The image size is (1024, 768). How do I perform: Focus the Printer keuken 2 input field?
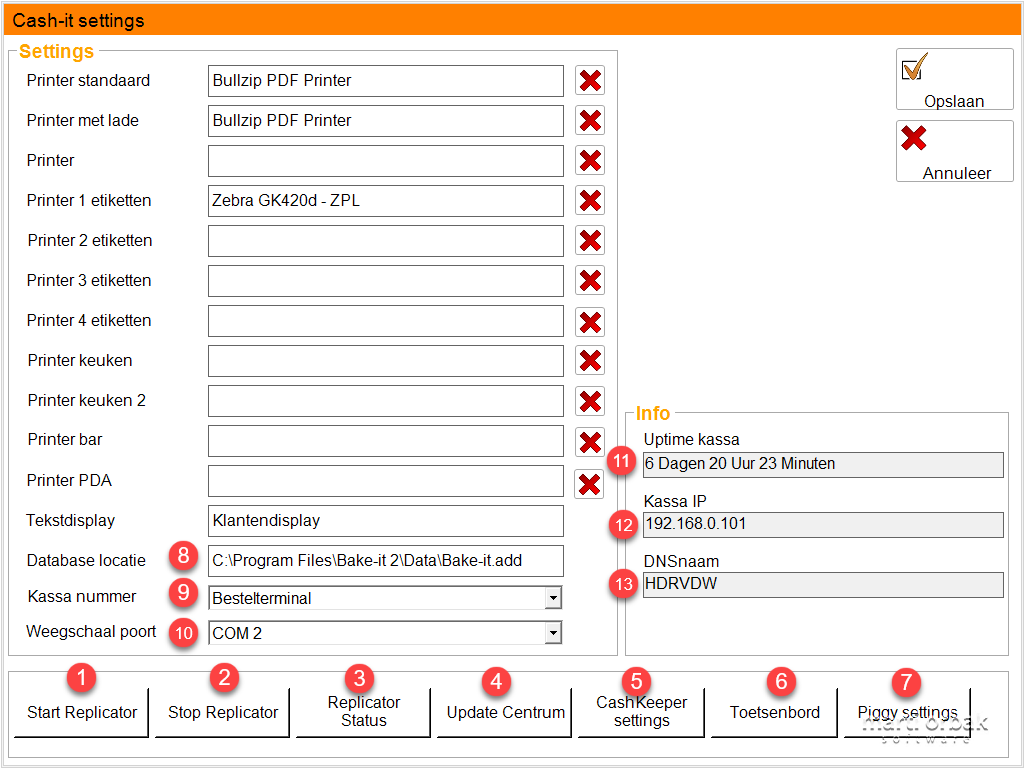coord(386,400)
